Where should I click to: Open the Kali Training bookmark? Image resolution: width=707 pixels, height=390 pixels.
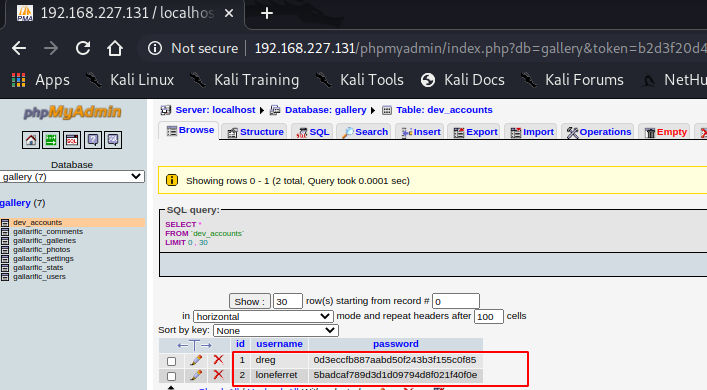[x=244, y=80]
